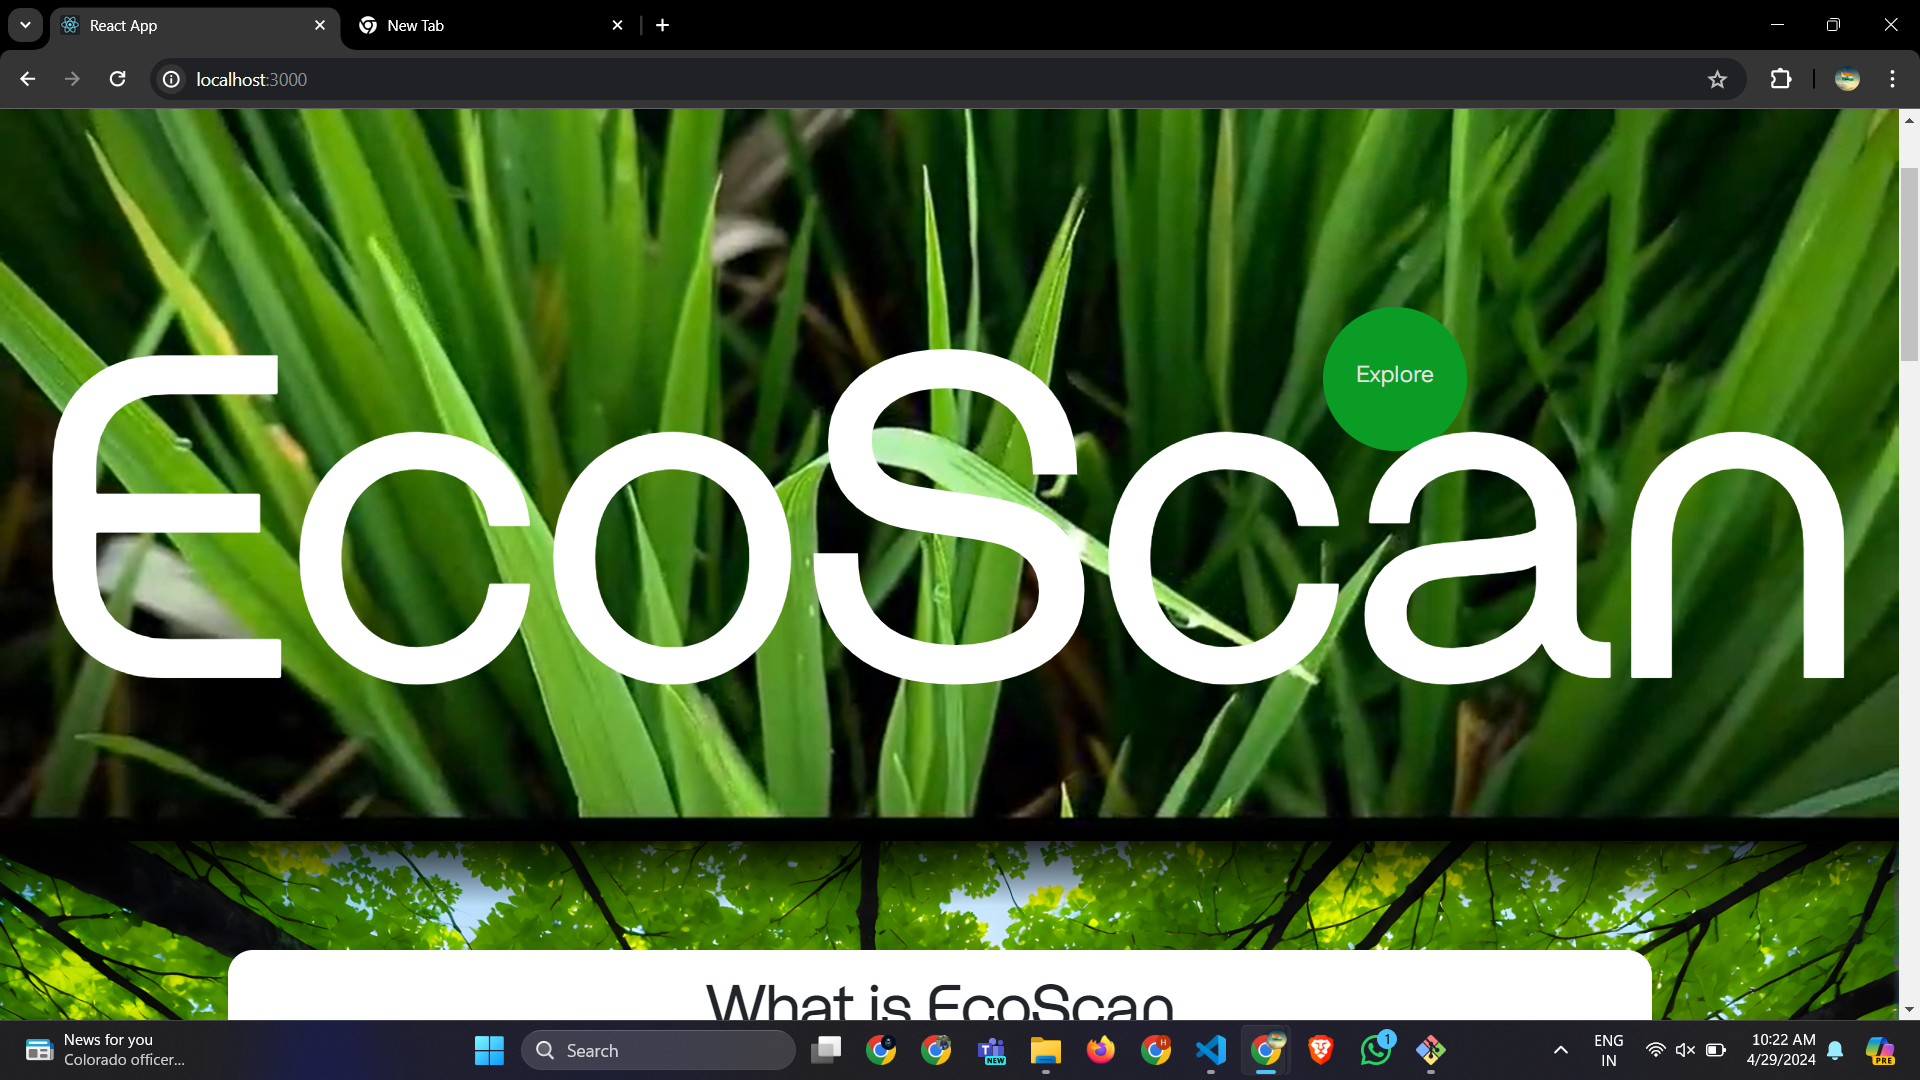This screenshot has width=1920, height=1080.
Task: Open Visual Studio Code from taskbar
Action: pos(1210,1050)
